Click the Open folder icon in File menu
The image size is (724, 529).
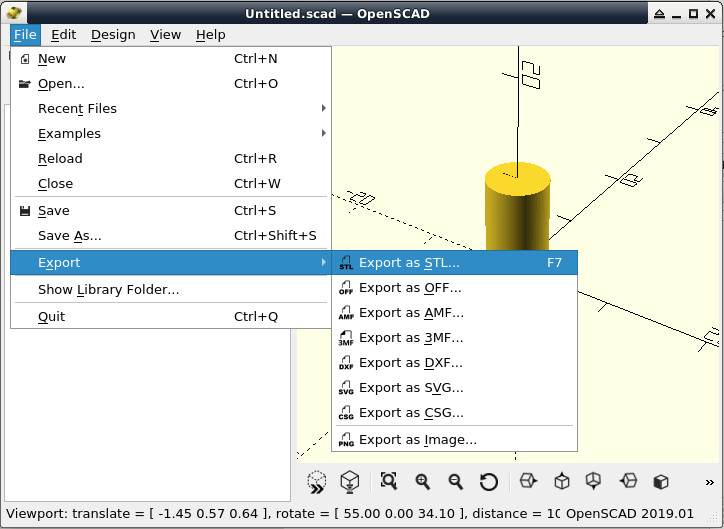24,84
